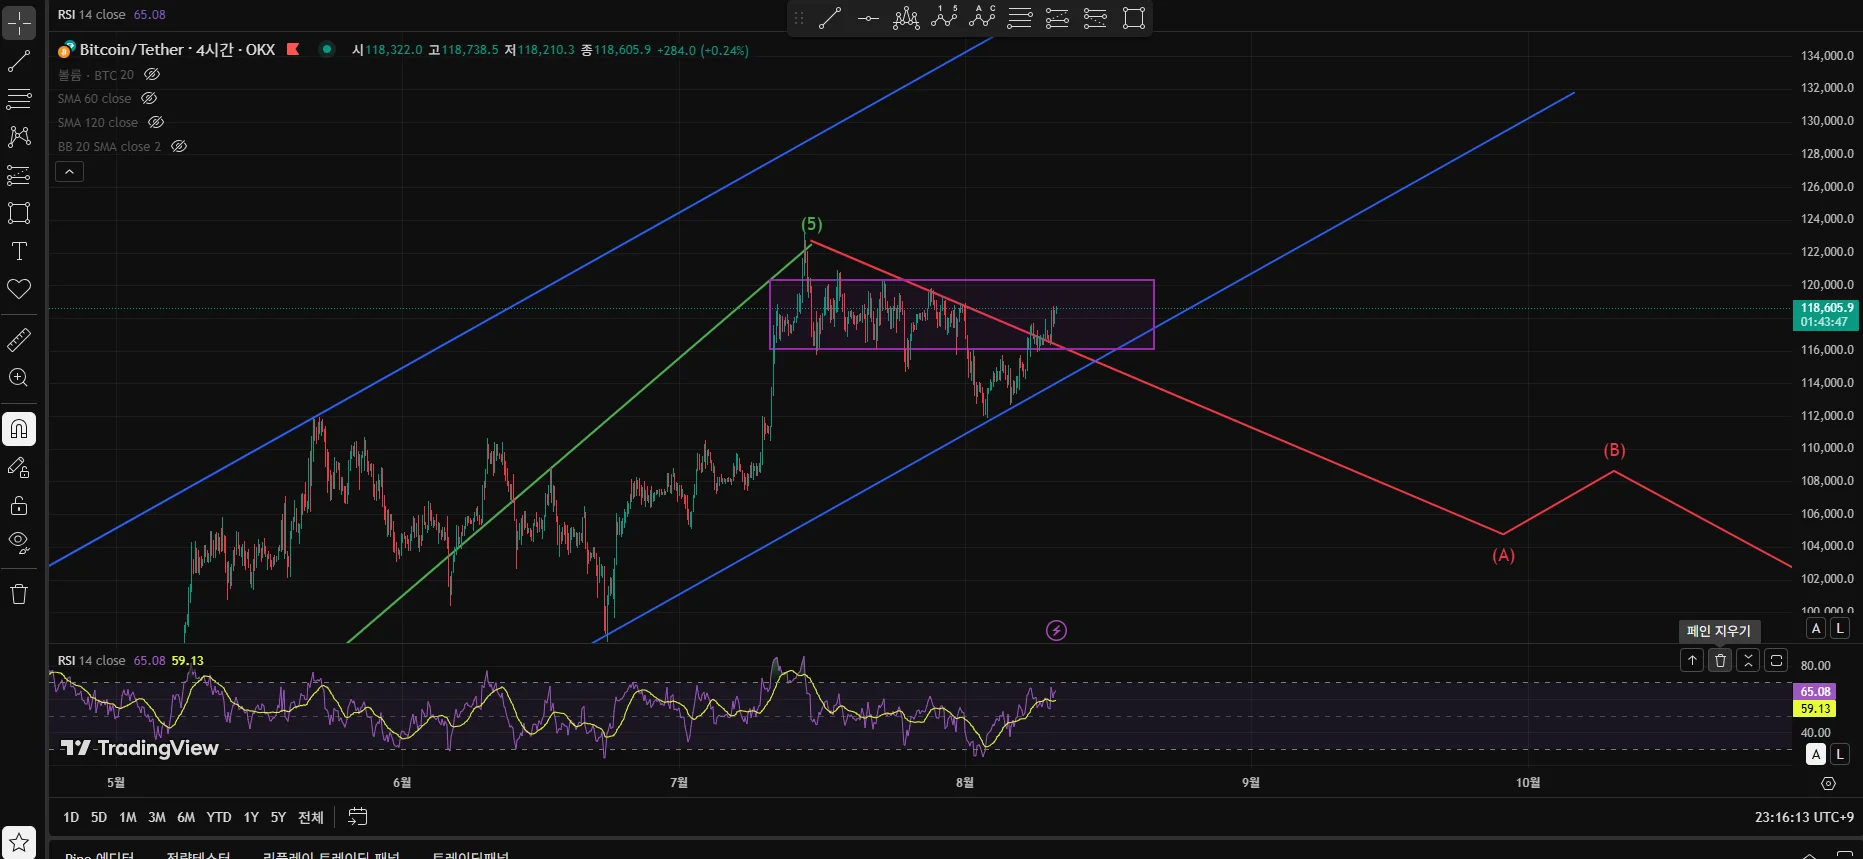Viewport: 1863px width, 859px height.
Task: Delete the RSI pane
Action: [1720, 660]
